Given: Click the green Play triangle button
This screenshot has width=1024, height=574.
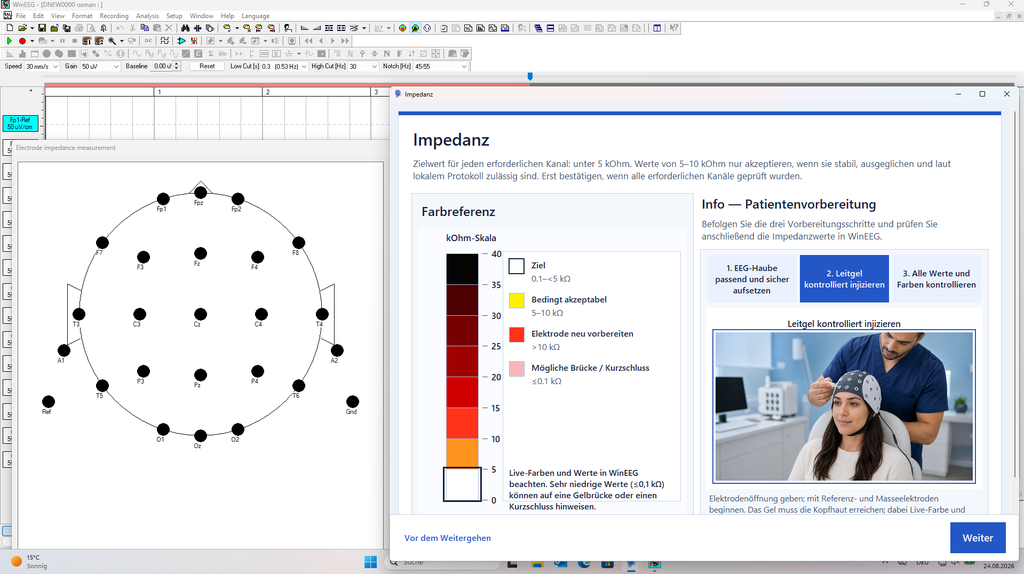Looking at the screenshot, I should [x=9, y=40].
